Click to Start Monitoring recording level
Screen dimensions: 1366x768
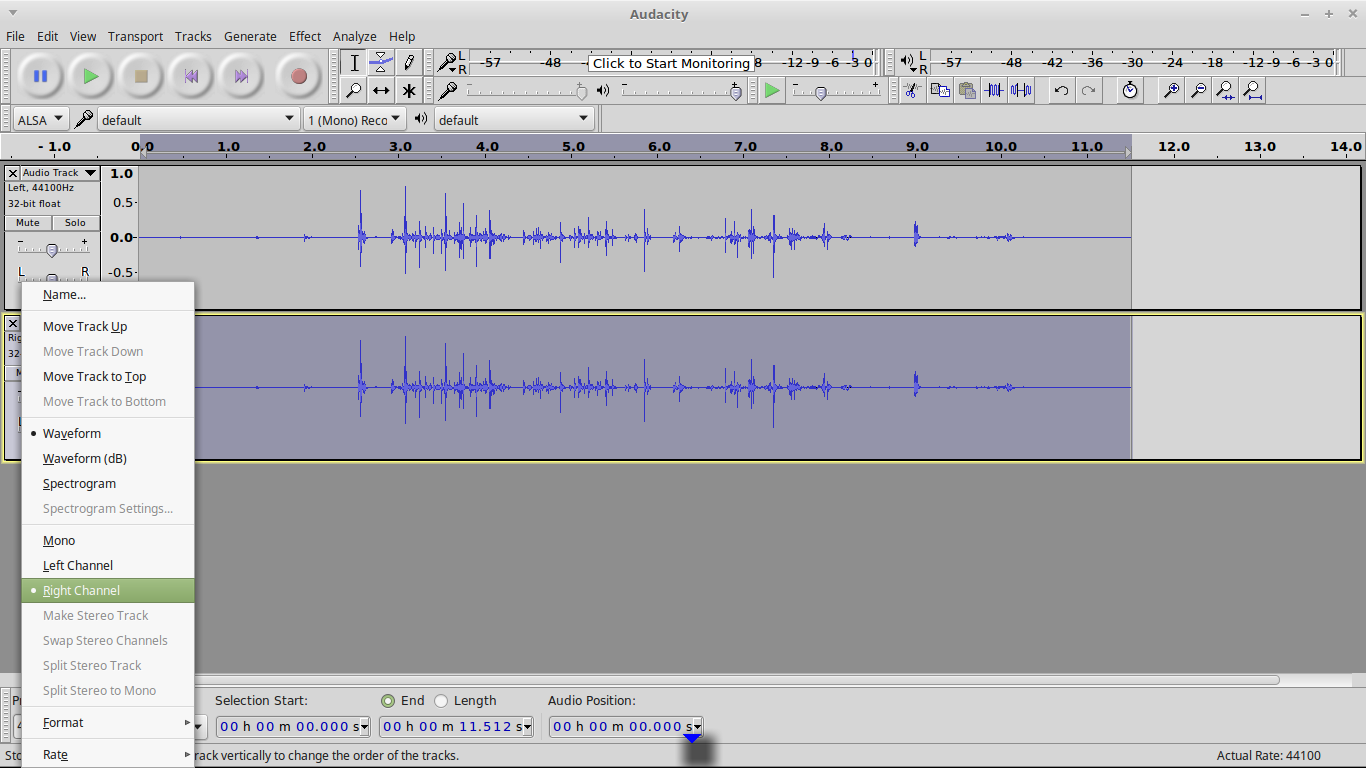click(x=671, y=63)
